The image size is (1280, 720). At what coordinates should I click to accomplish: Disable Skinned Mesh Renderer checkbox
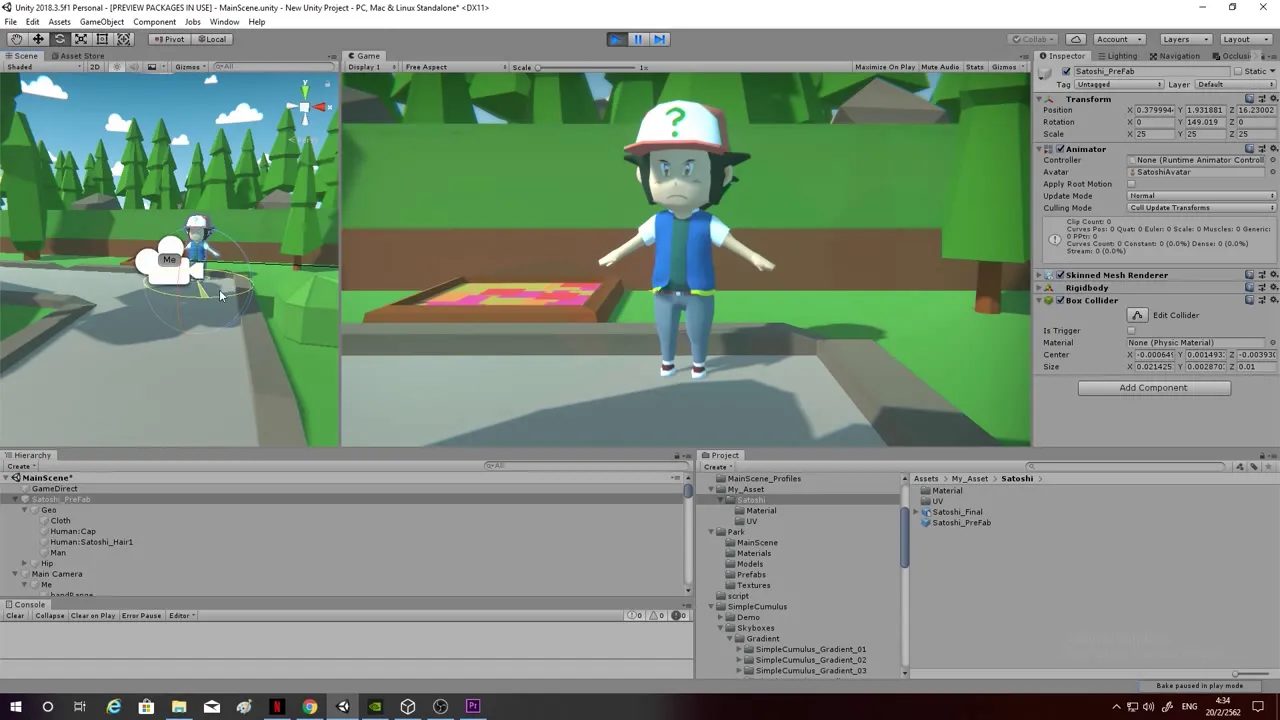click(x=1060, y=275)
